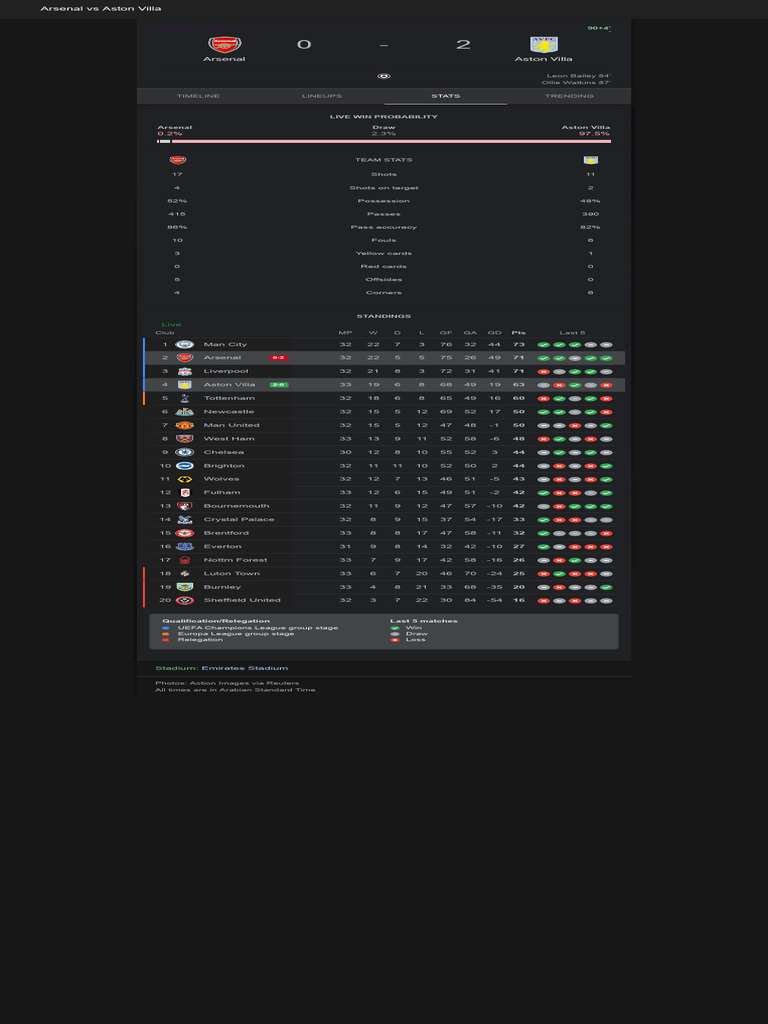The image size is (768, 1024).
Task: Click the Aston Villa logo in standings row
Action: click(185, 385)
